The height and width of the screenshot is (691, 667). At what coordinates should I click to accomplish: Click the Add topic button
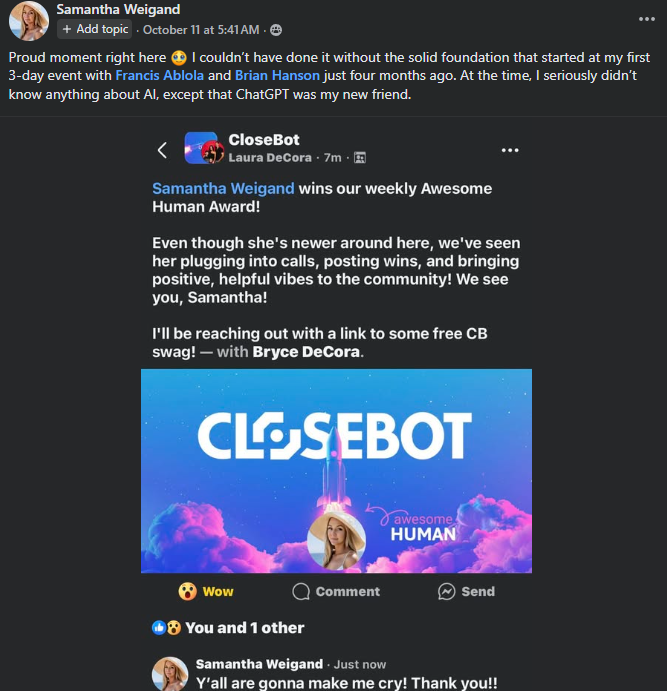(95, 29)
